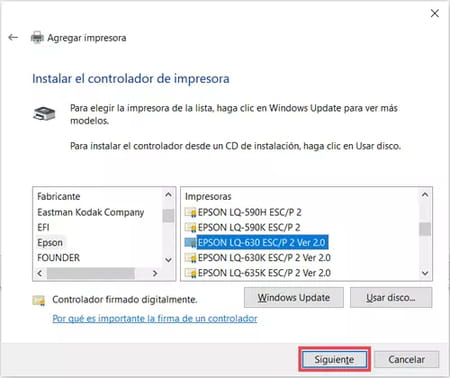Choose EPSON LQ-630 ESC/P 2 Ver 2.0

[x=262, y=242]
